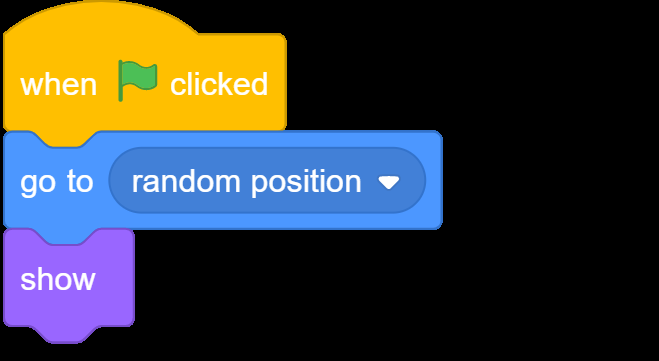Click the "random position" text in the oval field
Image resolution: width=659 pixels, height=361 pixels.
click(x=246, y=182)
